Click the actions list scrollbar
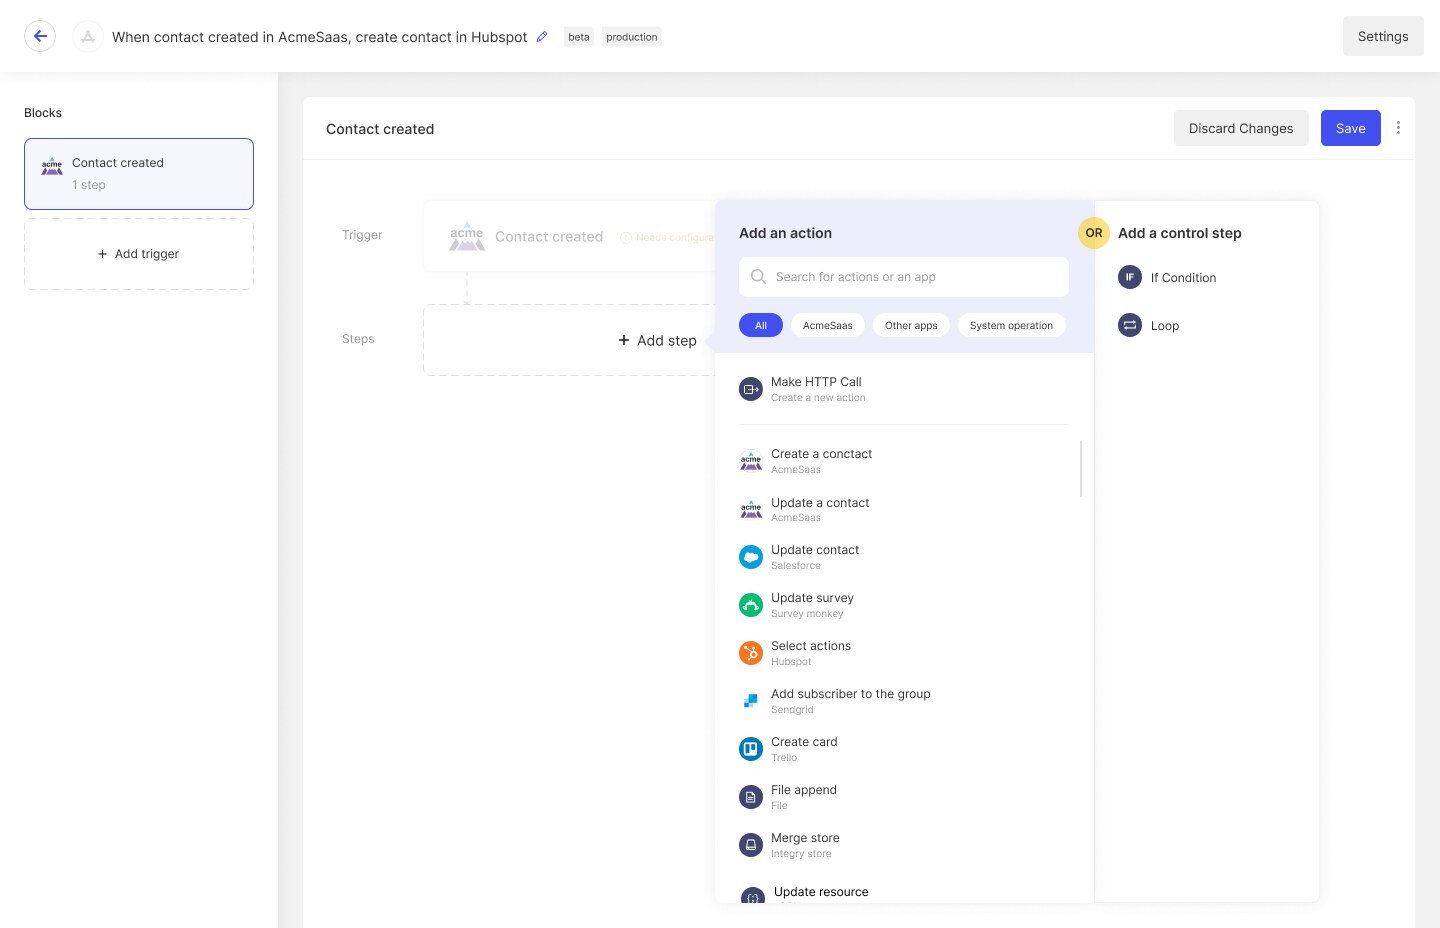This screenshot has height=928, width=1440. point(1081,469)
